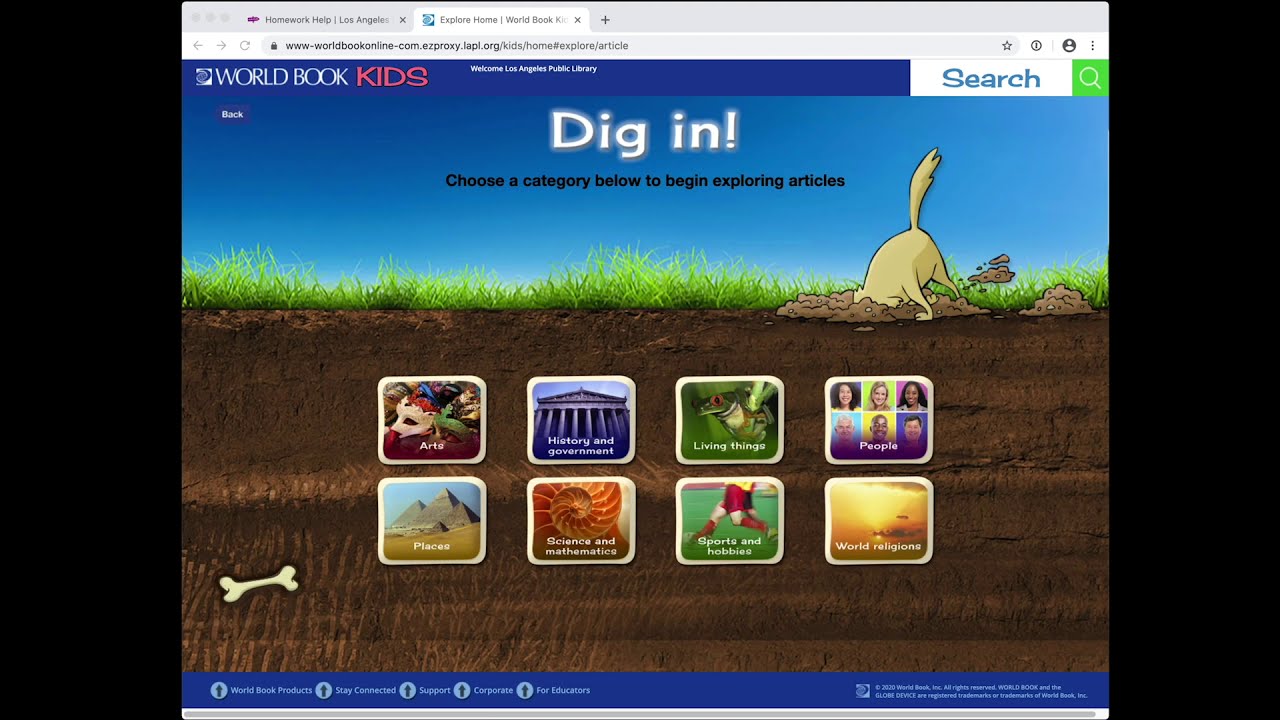Click the World Book Kids logo
Viewport: 1280px width, 720px height.
click(x=312, y=77)
